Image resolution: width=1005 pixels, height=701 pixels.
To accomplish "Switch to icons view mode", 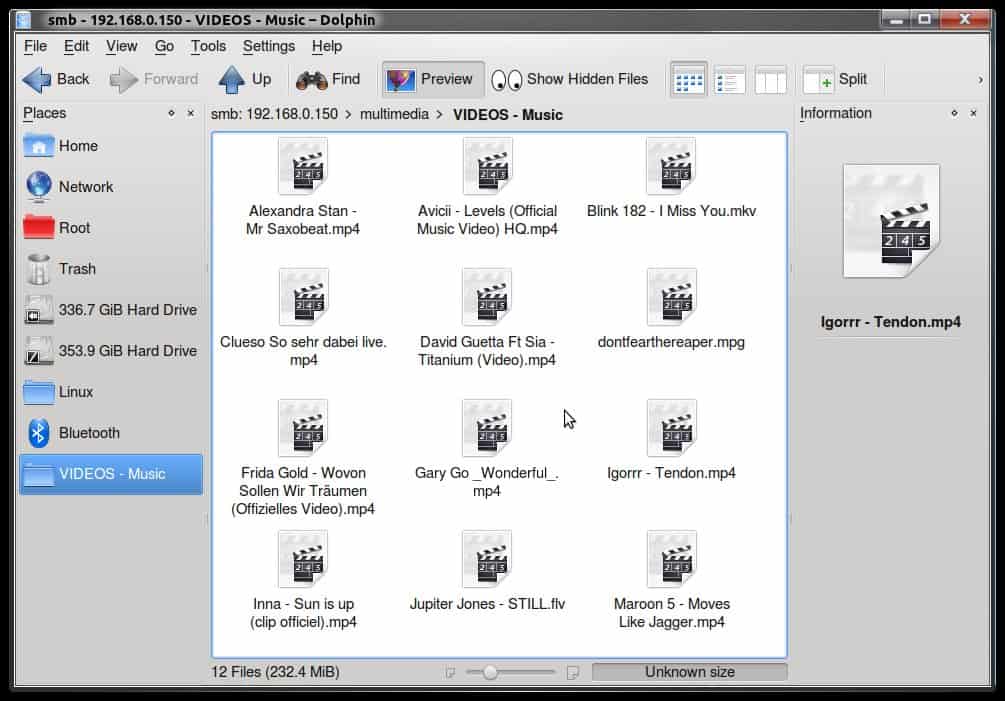I will click(689, 80).
